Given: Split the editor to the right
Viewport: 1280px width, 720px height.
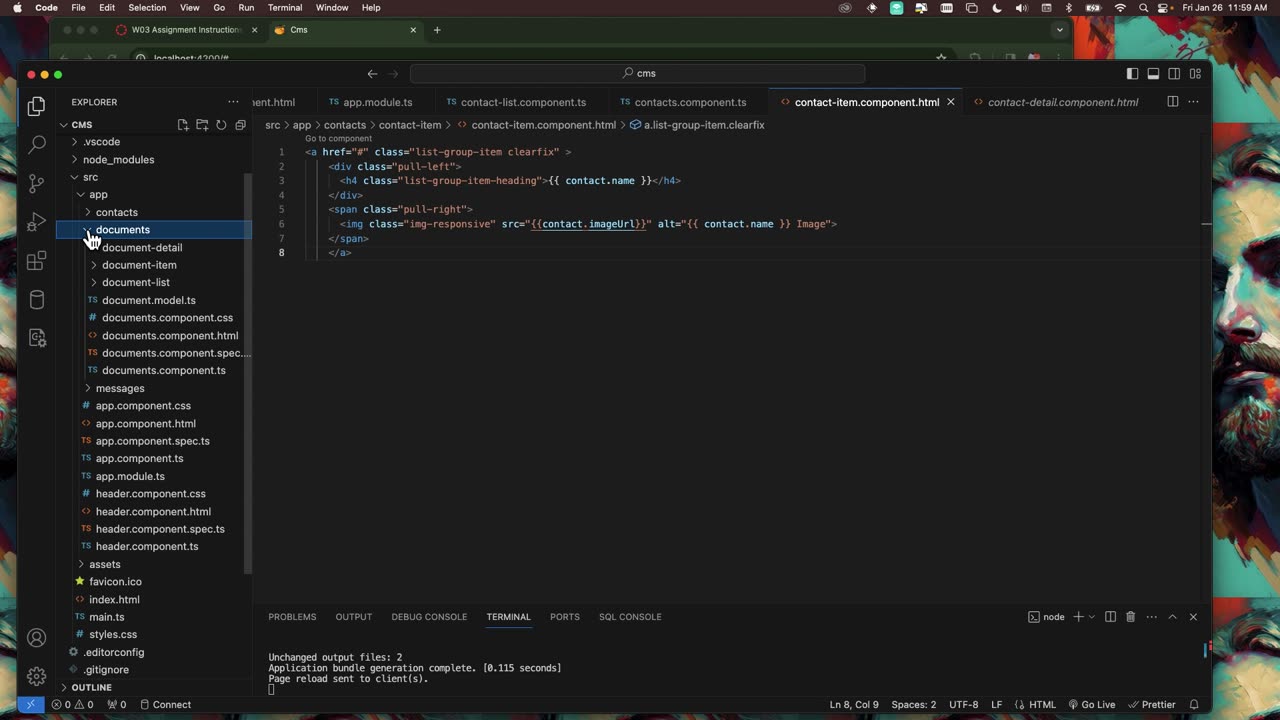Looking at the screenshot, I should click(1173, 102).
